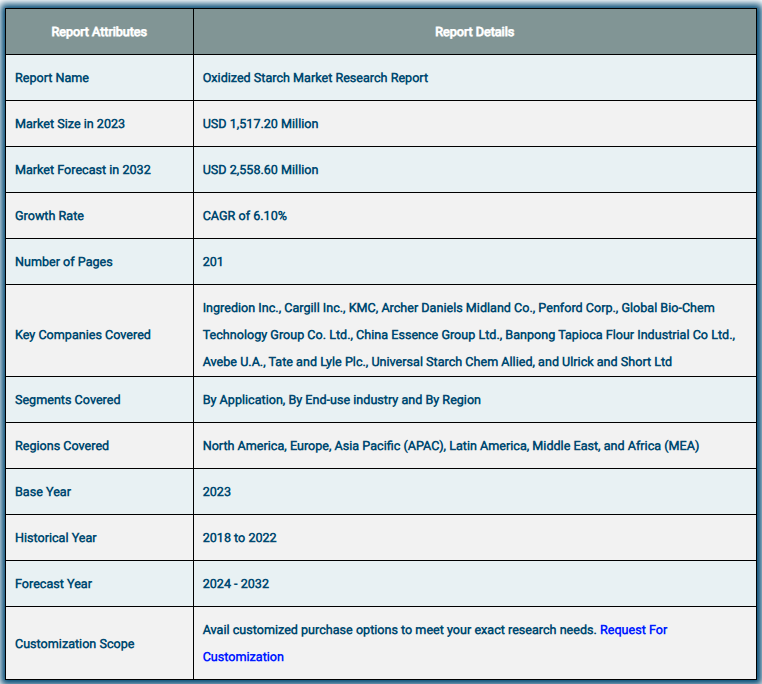
Task: Select Oxidized Starch Market Research Report text
Action: point(315,78)
